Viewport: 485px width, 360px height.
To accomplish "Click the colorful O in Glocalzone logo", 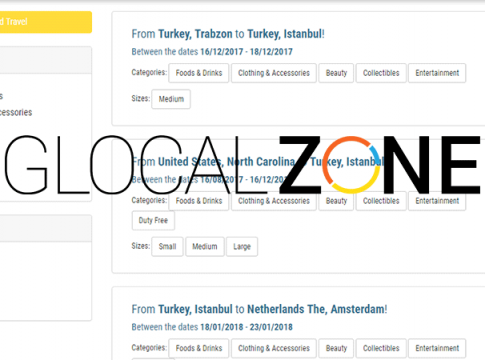I will click(351, 165).
